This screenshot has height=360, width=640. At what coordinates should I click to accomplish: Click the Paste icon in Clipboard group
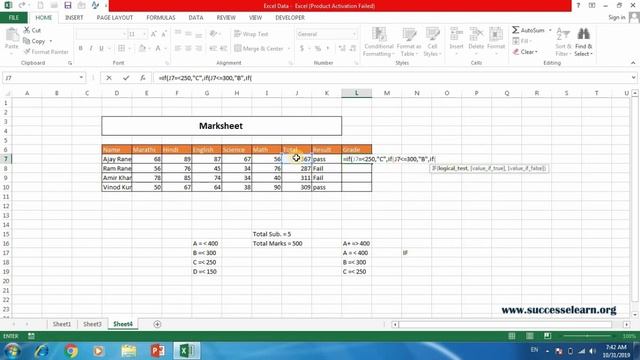click(12, 36)
